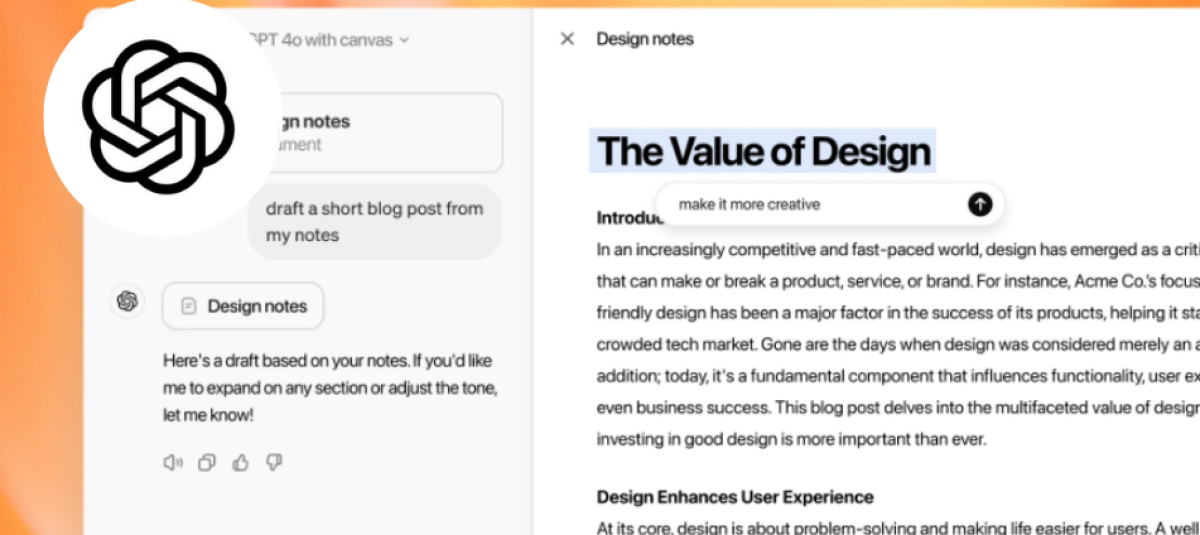Open the Design notes chip in the reply
1200x535 pixels.
243,306
